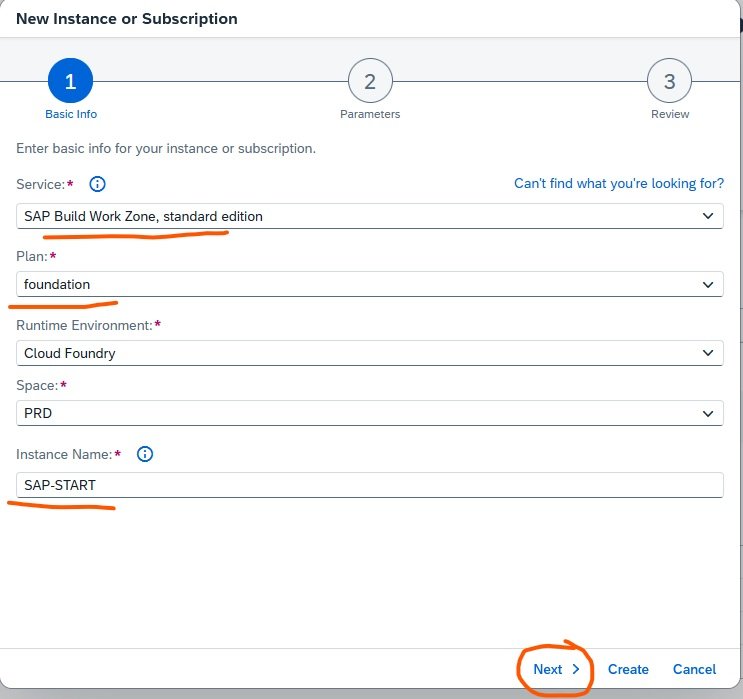Jump to step 3 circle in wizard
The image size is (743, 699).
coord(669,82)
